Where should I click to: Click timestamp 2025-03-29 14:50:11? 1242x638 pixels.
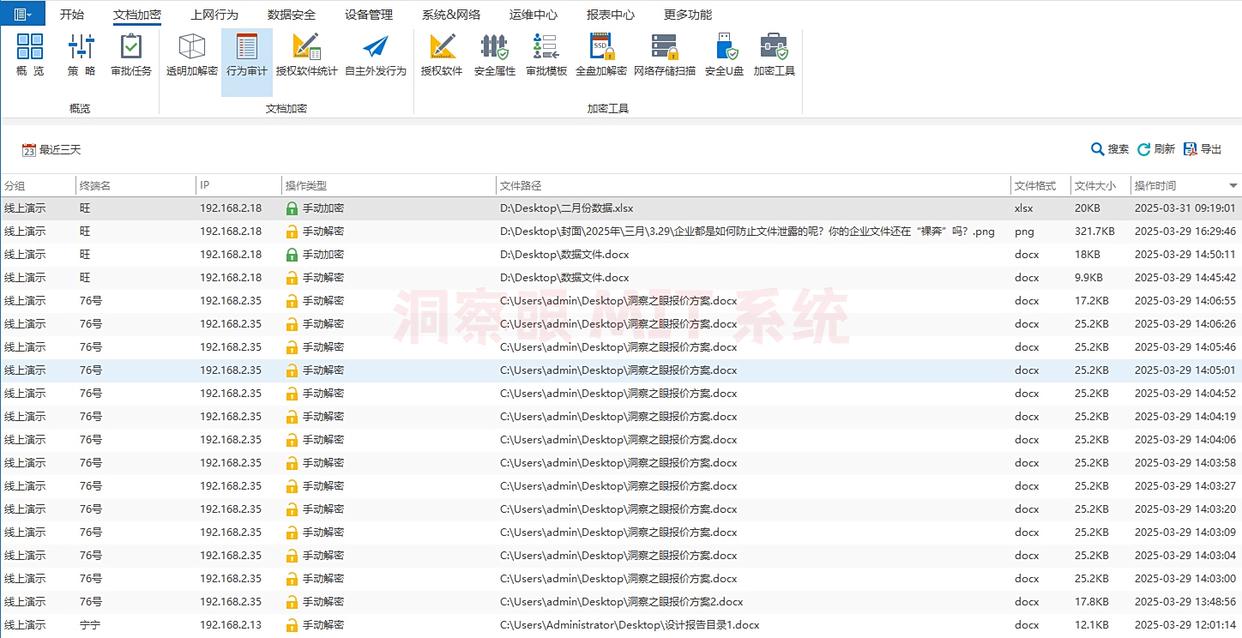1185,254
